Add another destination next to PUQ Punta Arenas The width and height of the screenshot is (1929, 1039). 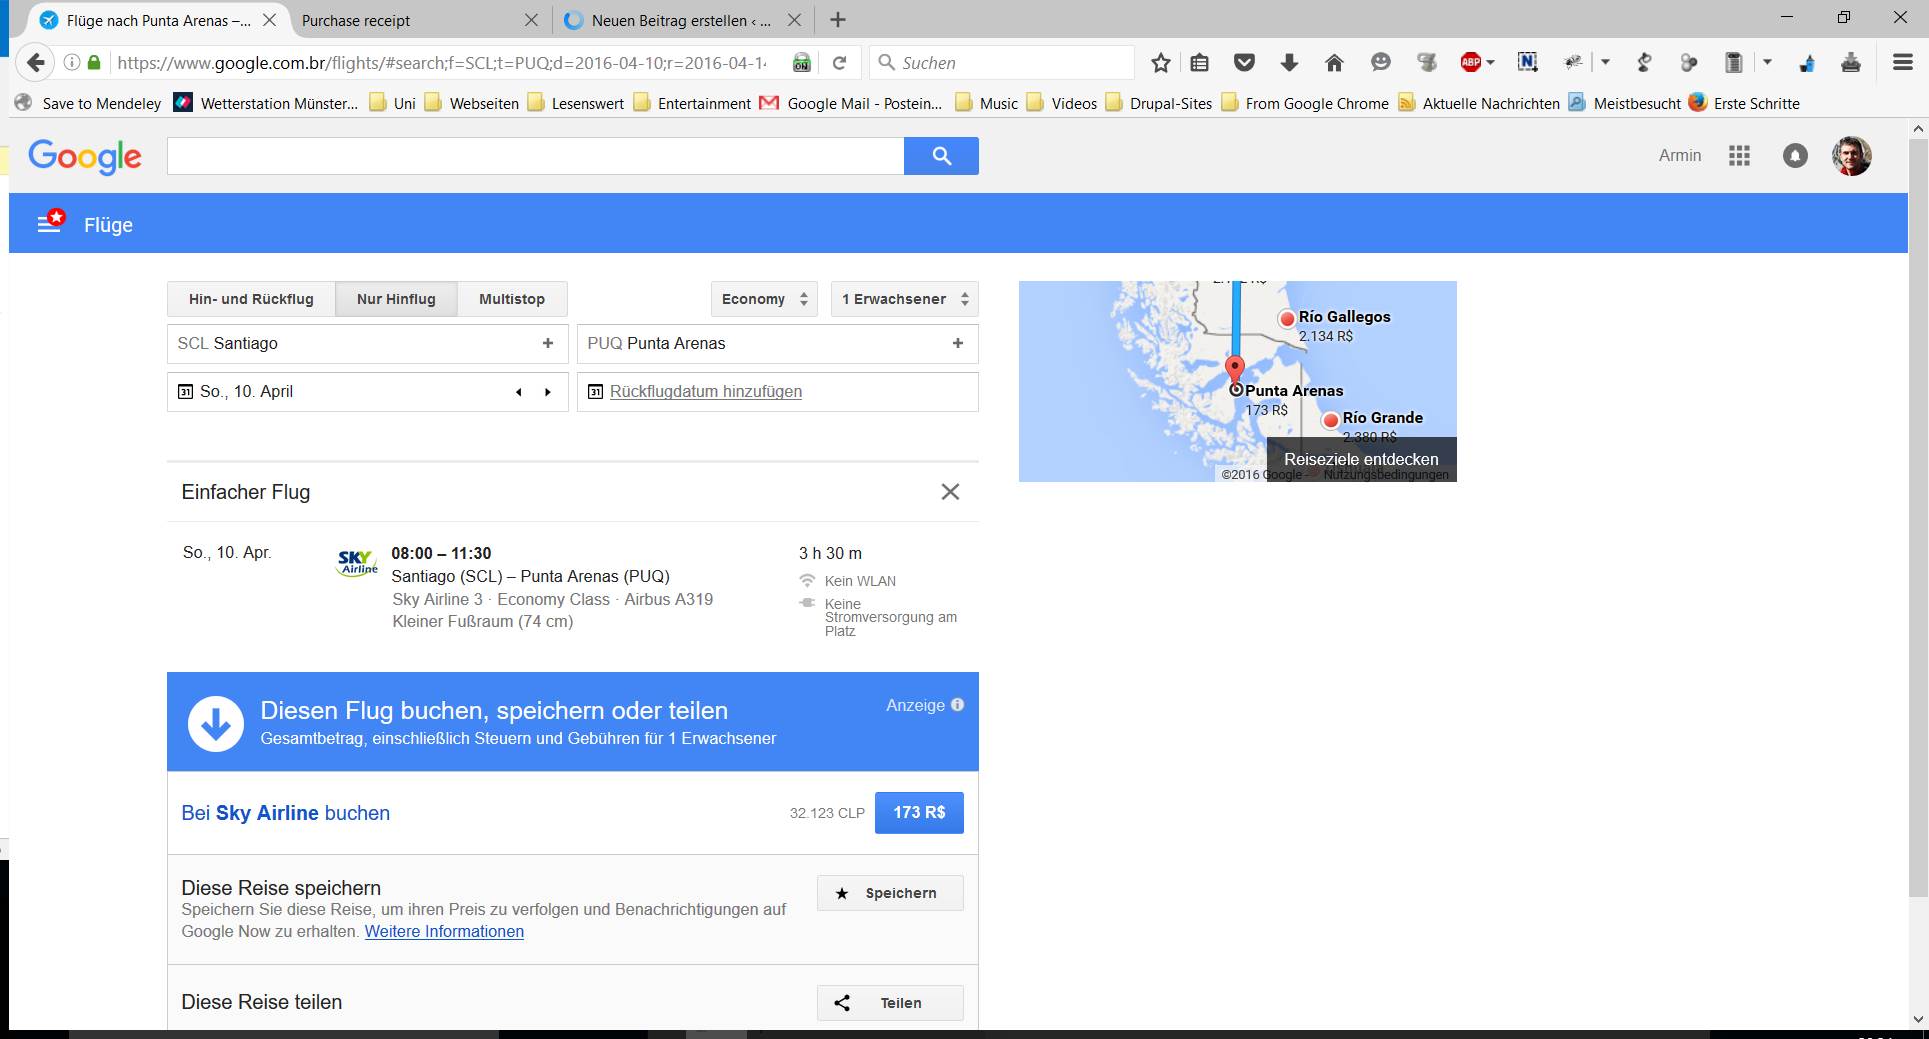coord(958,343)
